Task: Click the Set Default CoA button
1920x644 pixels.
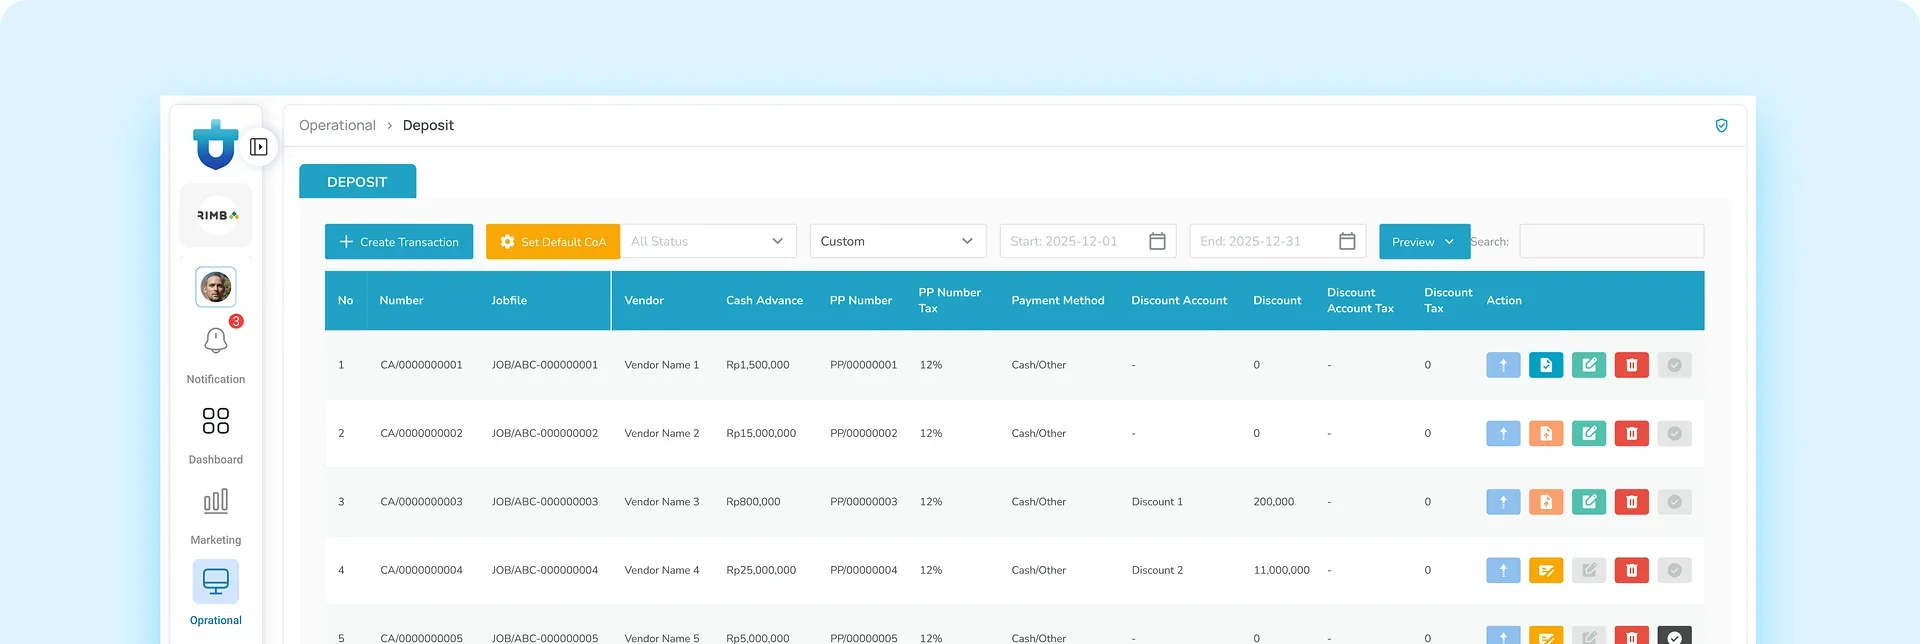Action: 553,241
